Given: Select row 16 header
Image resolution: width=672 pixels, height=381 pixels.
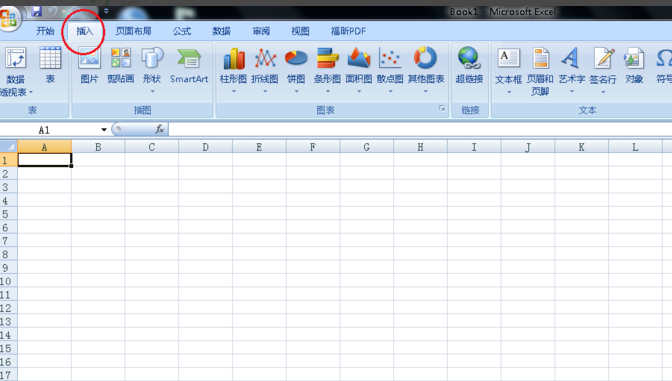Looking at the screenshot, I should click(9, 362).
